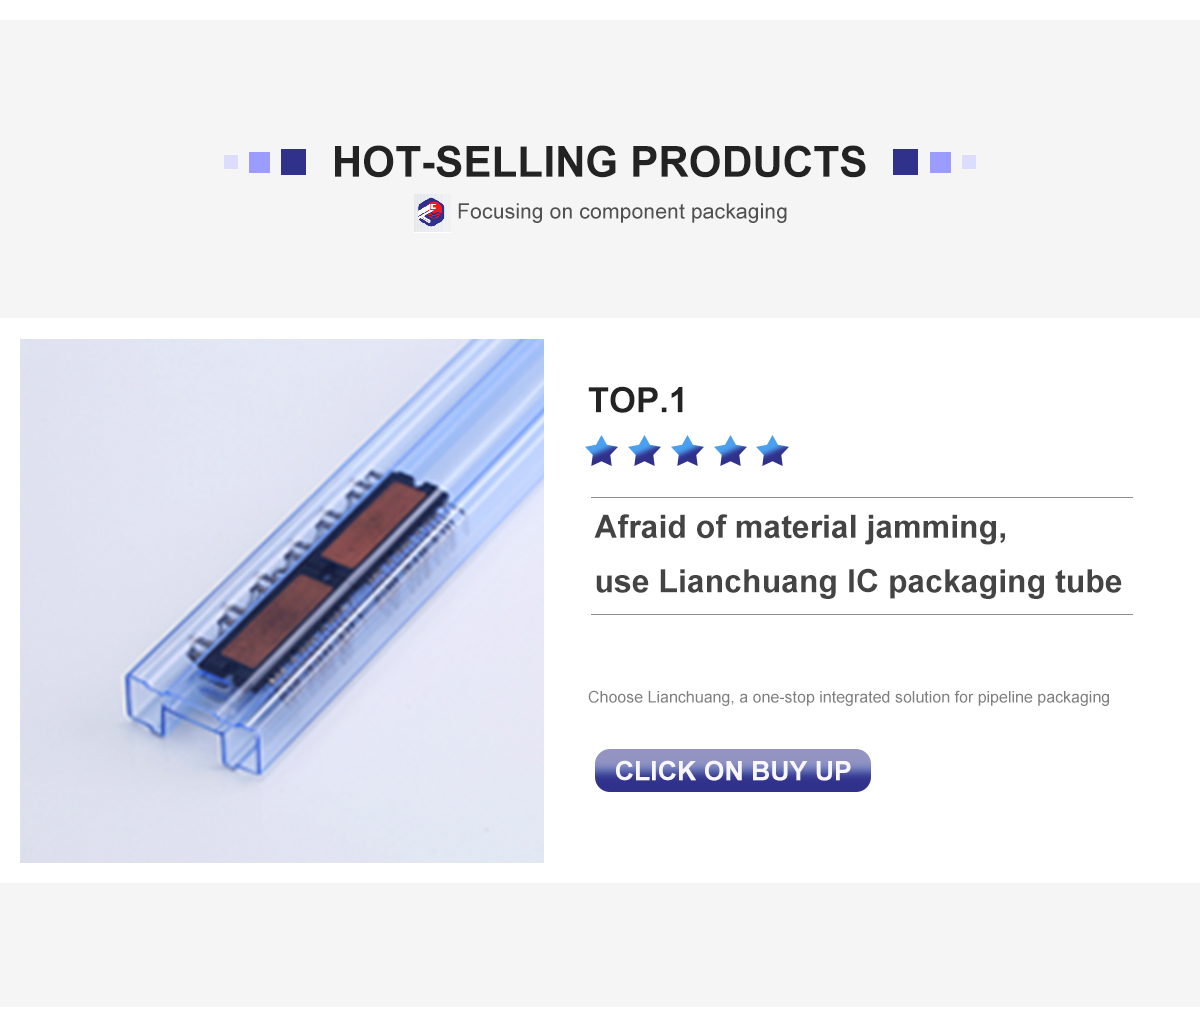Screen dimensions: 1200x1030
Task: Click the medium purple square left of heading
Action: (259, 162)
